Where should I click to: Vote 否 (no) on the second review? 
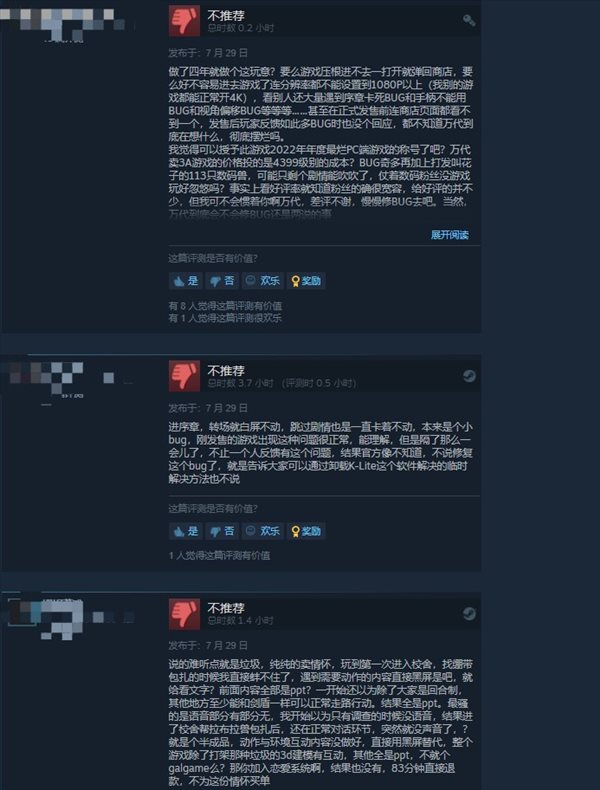[x=222, y=531]
